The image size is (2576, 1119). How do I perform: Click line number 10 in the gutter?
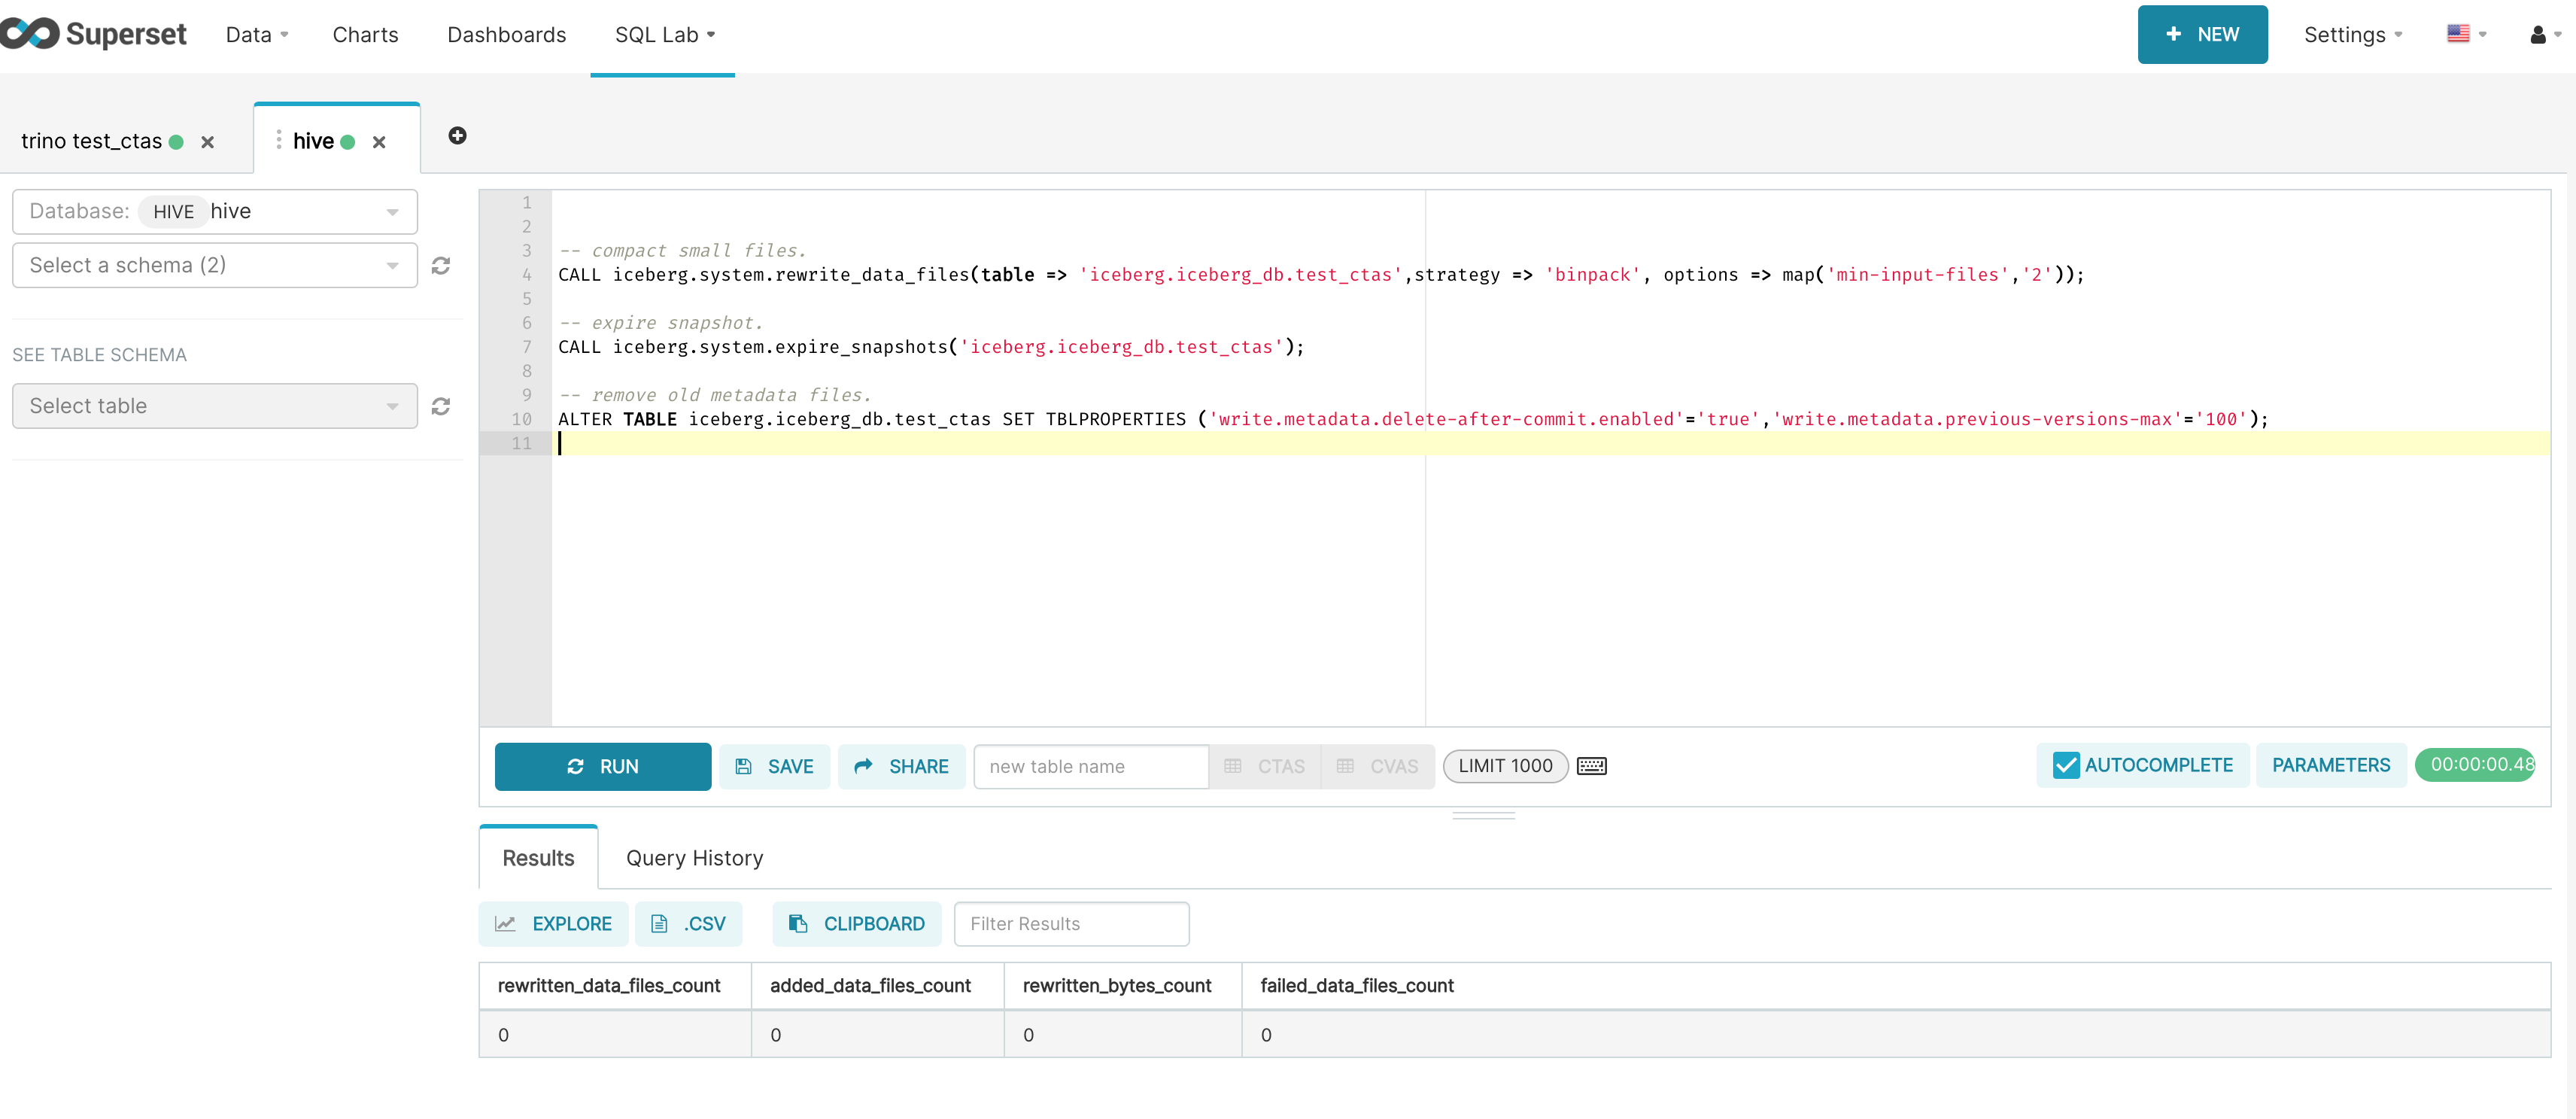coord(521,419)
